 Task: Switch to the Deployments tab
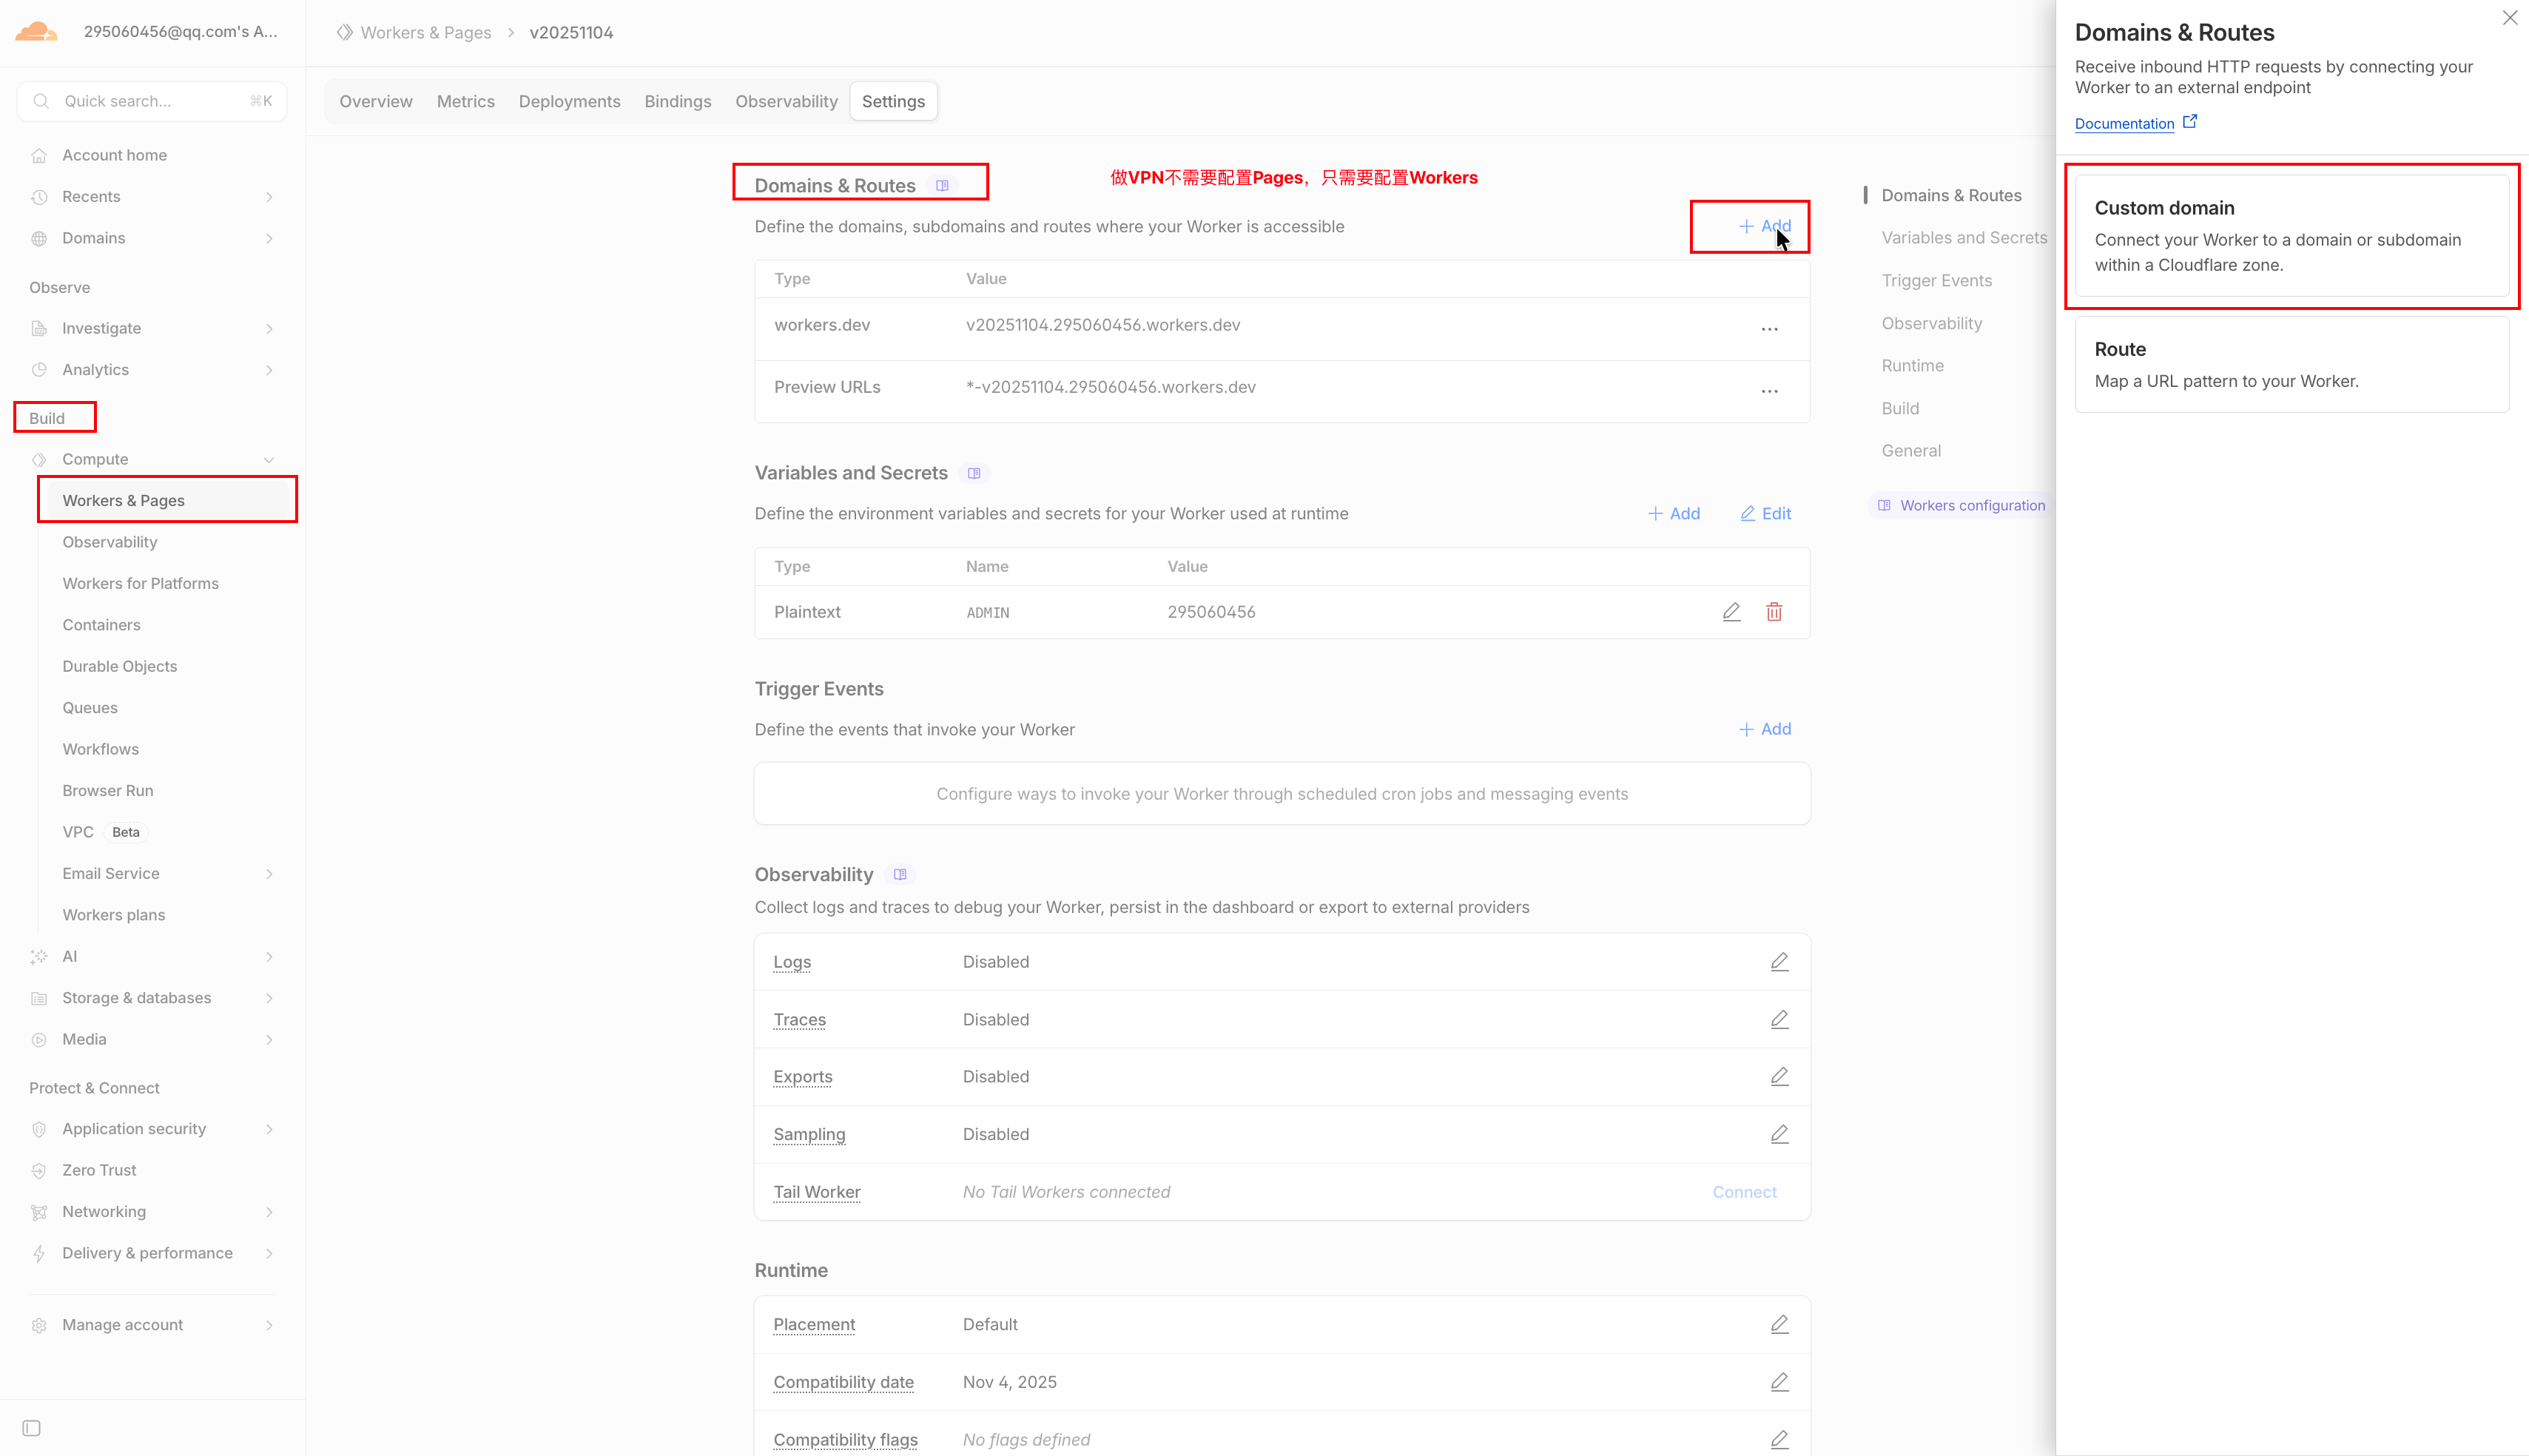point(570,101)
